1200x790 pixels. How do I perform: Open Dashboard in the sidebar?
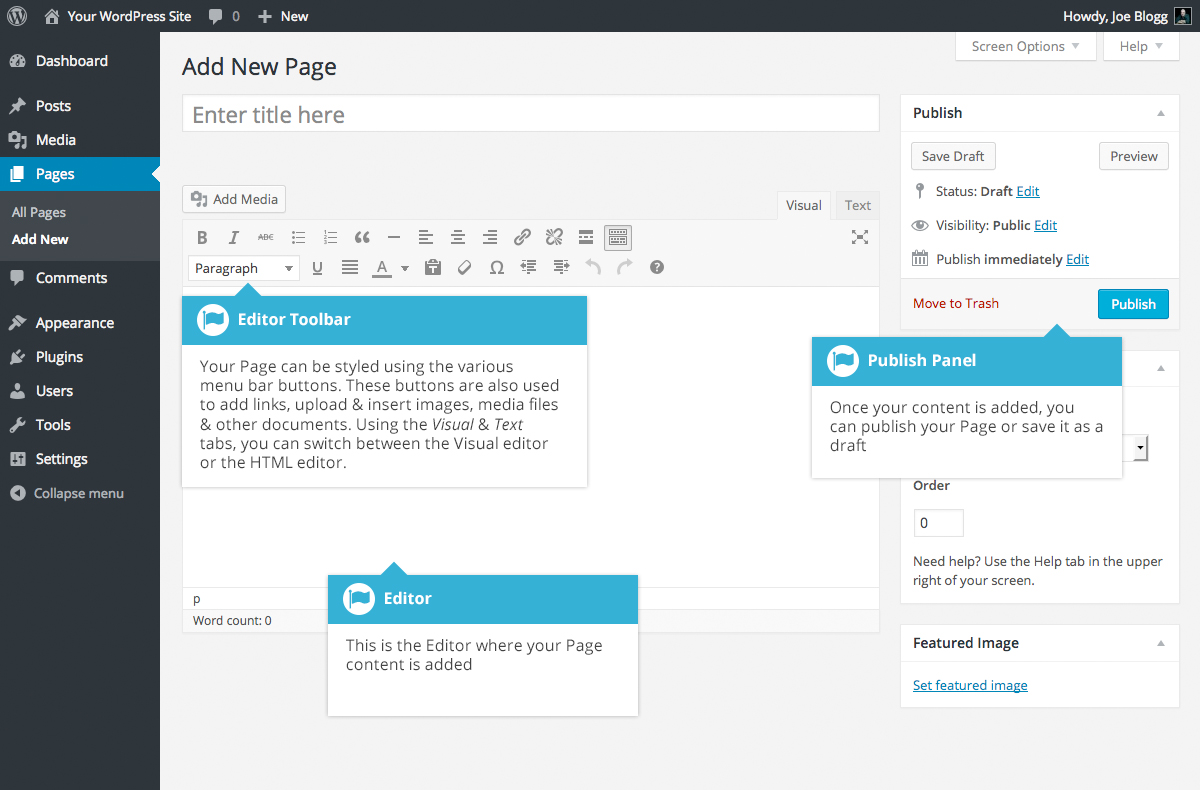80,61
